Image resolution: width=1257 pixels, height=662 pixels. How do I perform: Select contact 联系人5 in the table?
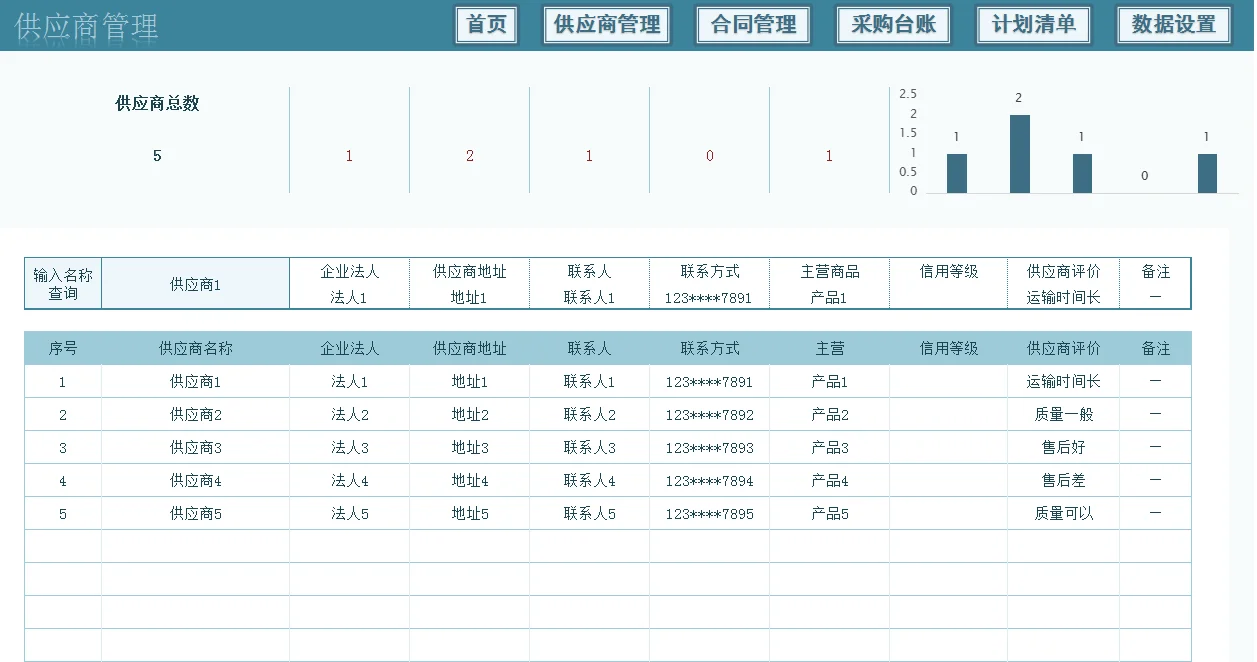coord(589,513)
